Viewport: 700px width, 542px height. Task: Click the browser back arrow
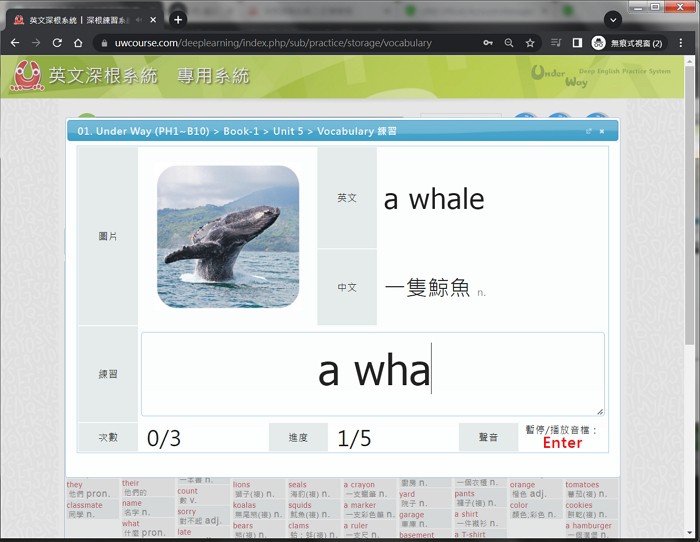[14, 43]
